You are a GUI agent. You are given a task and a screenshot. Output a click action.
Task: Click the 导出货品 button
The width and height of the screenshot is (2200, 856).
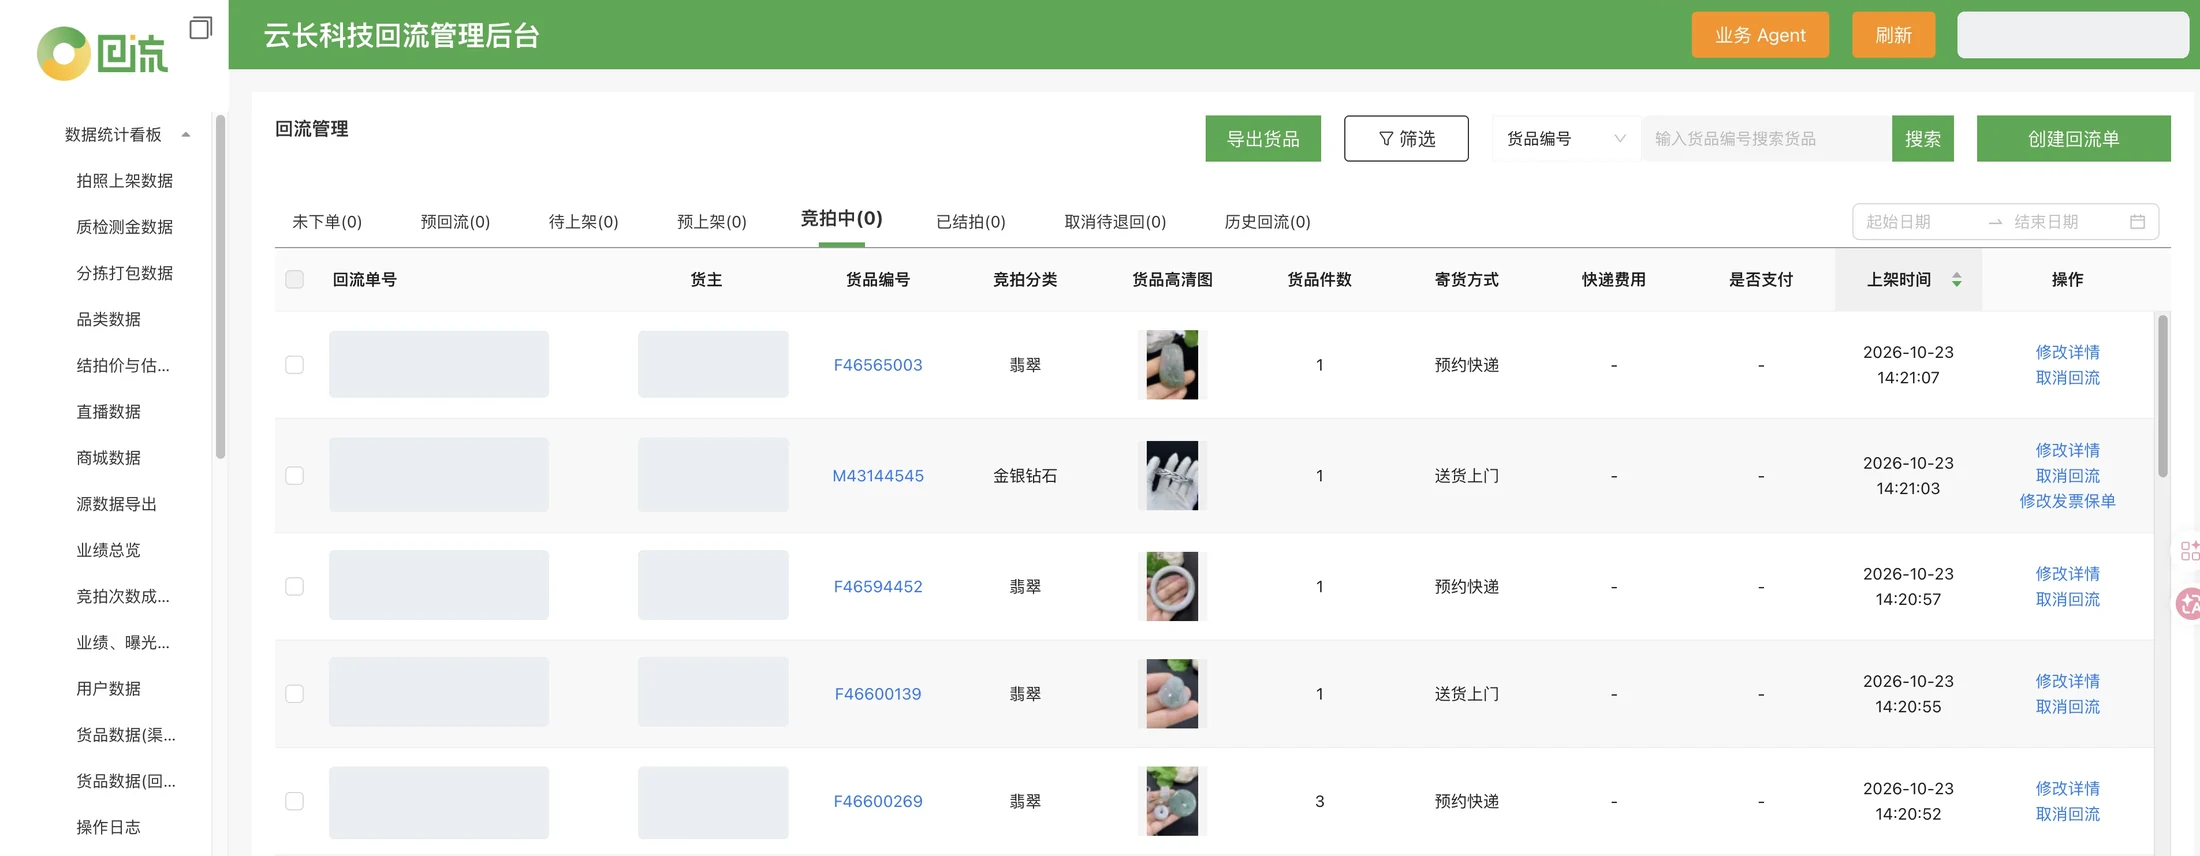[1263, 139]
